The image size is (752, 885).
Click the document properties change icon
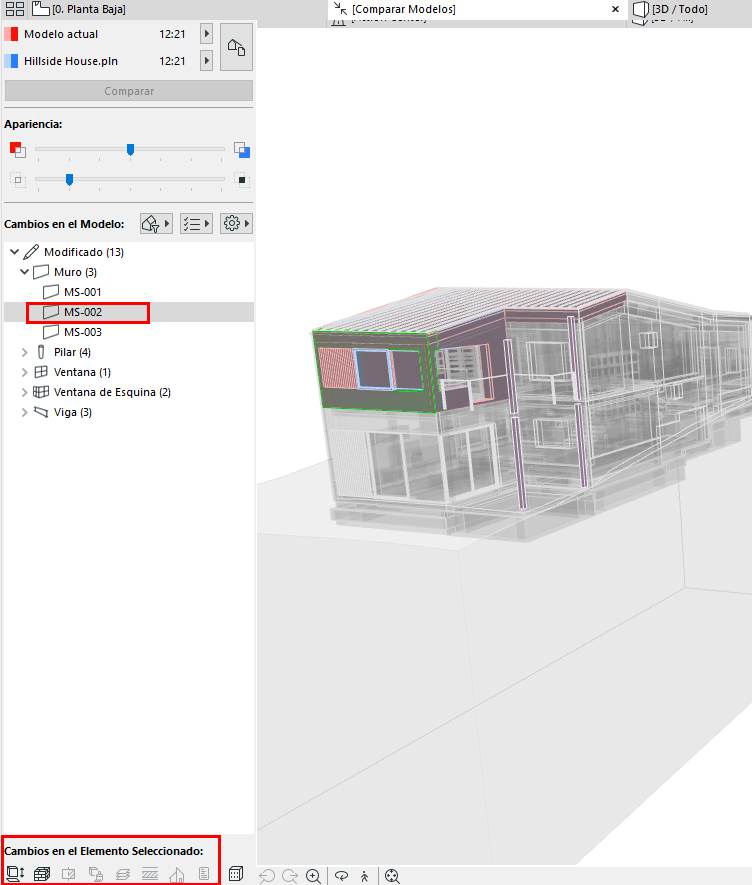pyautogui.click(x=204, y=874)
